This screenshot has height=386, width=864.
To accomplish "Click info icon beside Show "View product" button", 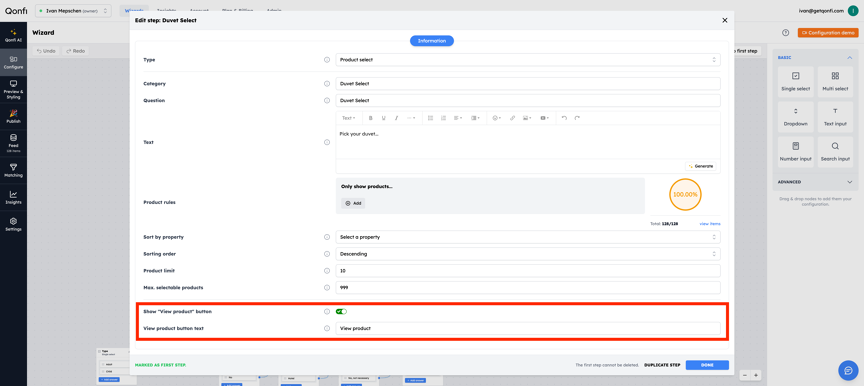I will [x=327, y=312].
